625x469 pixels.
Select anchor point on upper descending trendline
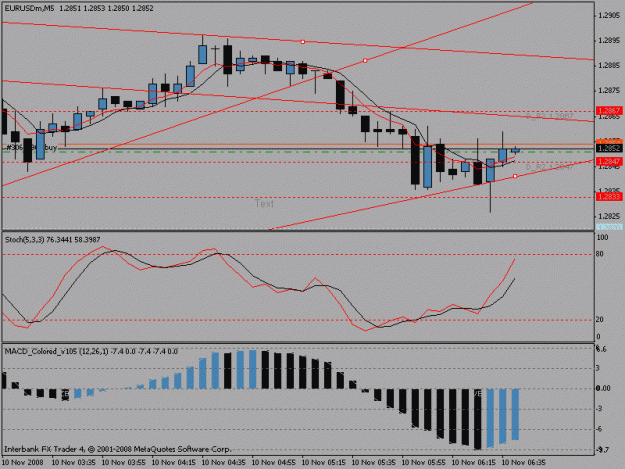303,42
